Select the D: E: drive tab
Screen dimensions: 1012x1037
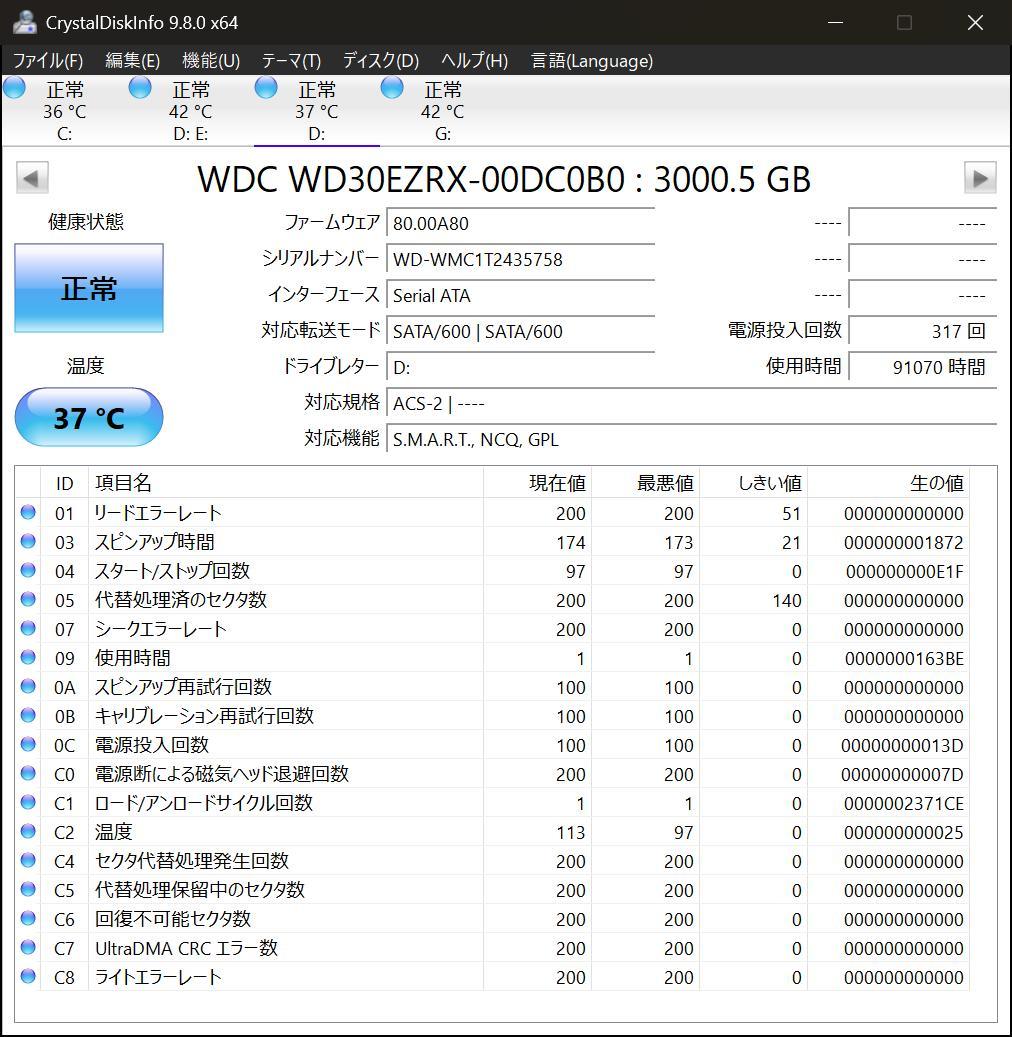point(190,110)
